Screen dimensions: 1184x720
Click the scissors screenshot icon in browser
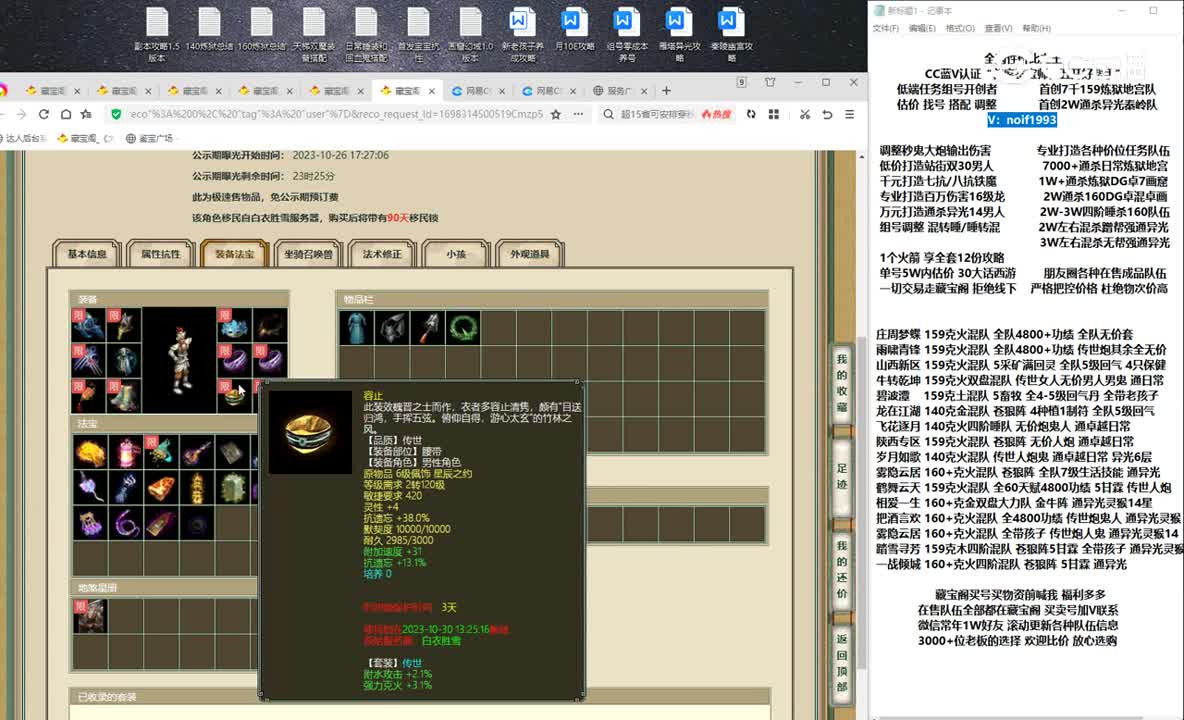pyautogui.click(x=805, y=114)
